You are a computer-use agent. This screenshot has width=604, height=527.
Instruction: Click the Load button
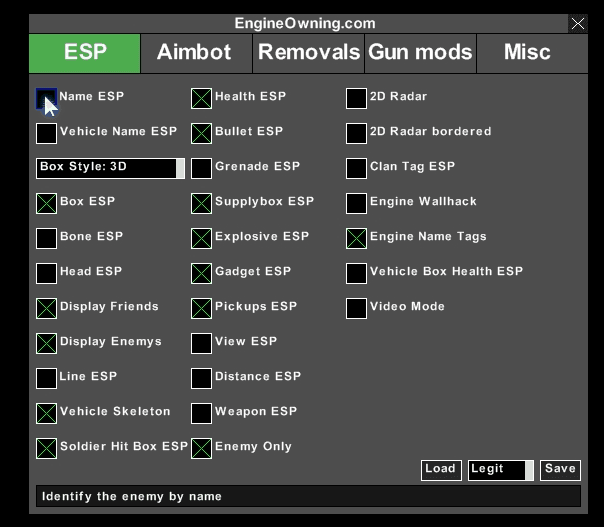tap(441, 470)
